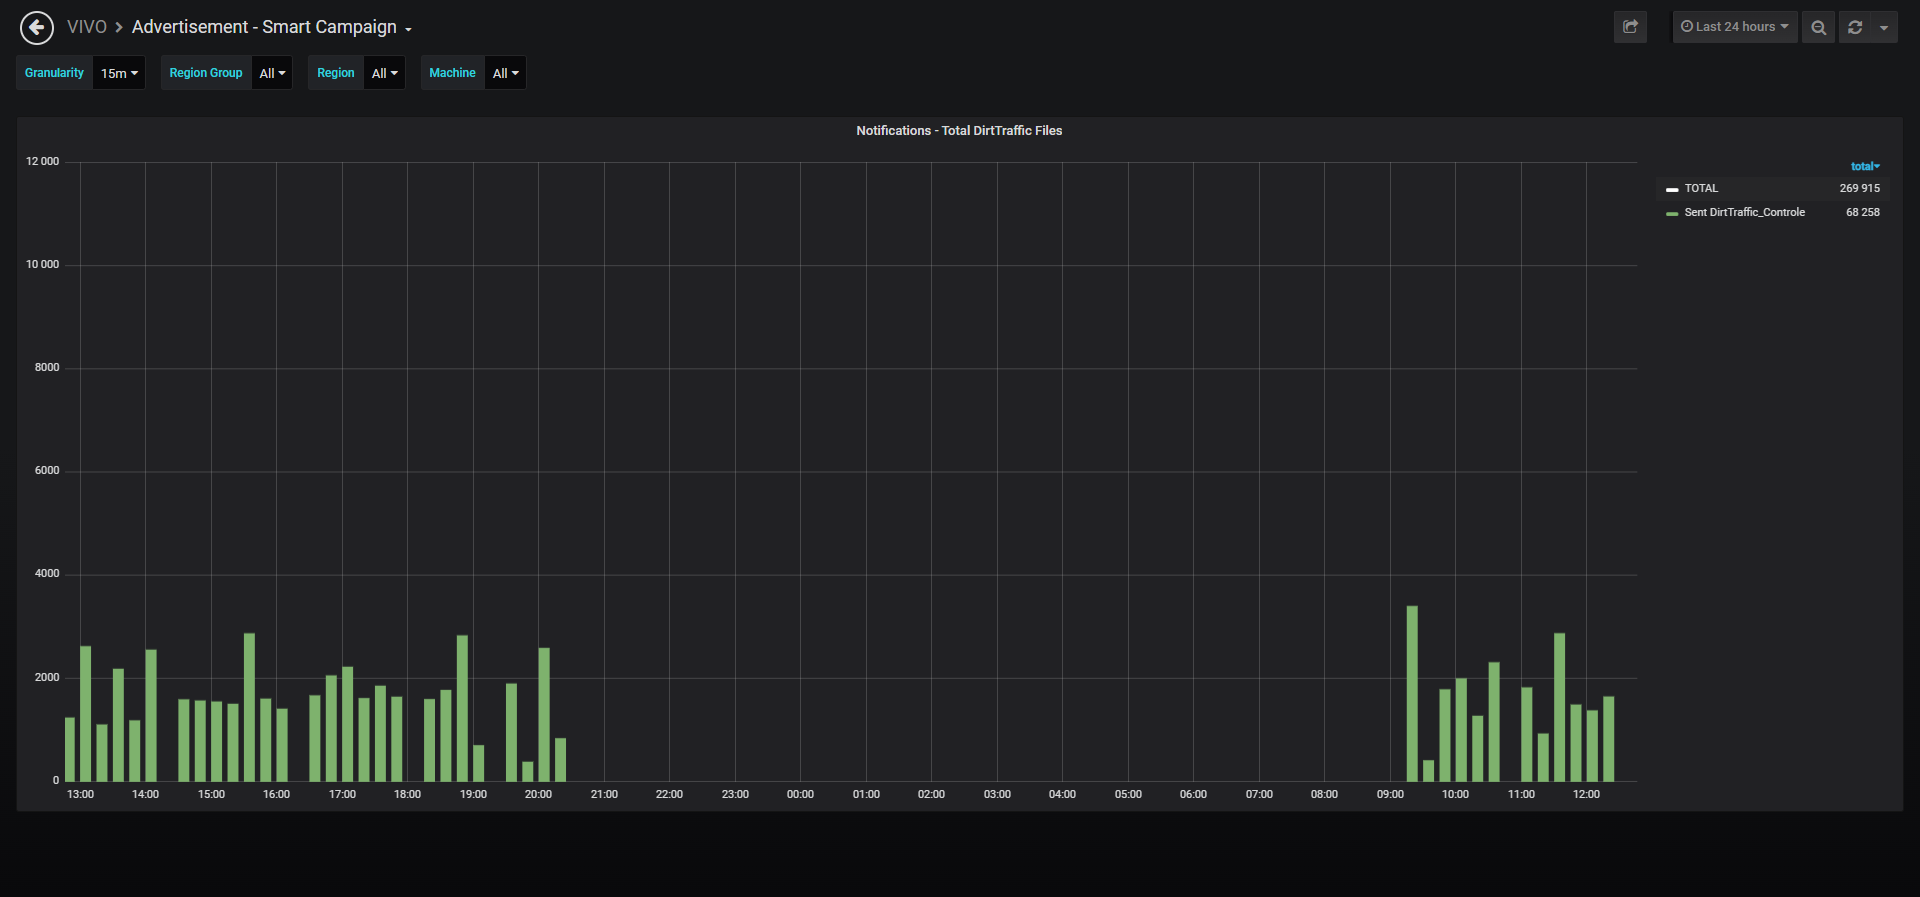Click the Granularity variable label
This screenshot has width=1920, height=897.
(x=54, y=73)
